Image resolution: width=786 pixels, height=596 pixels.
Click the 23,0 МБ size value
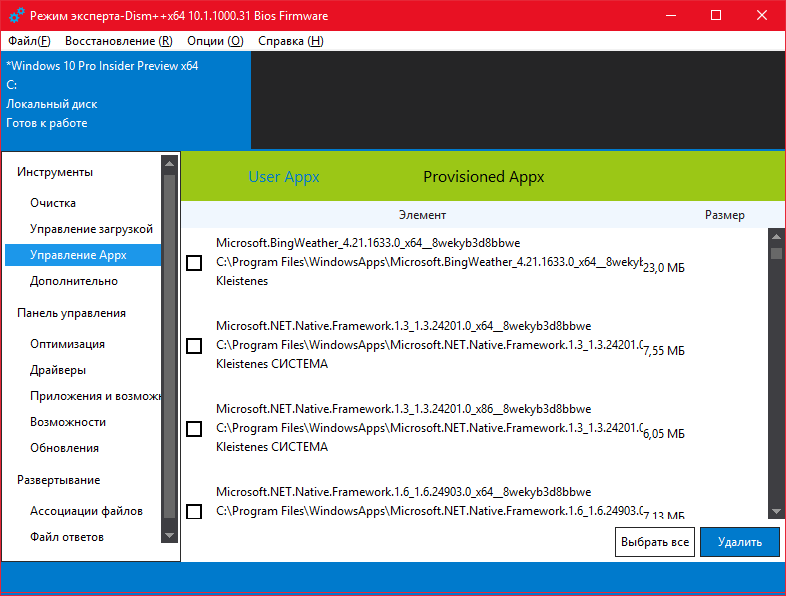click(x=664, y=268)
